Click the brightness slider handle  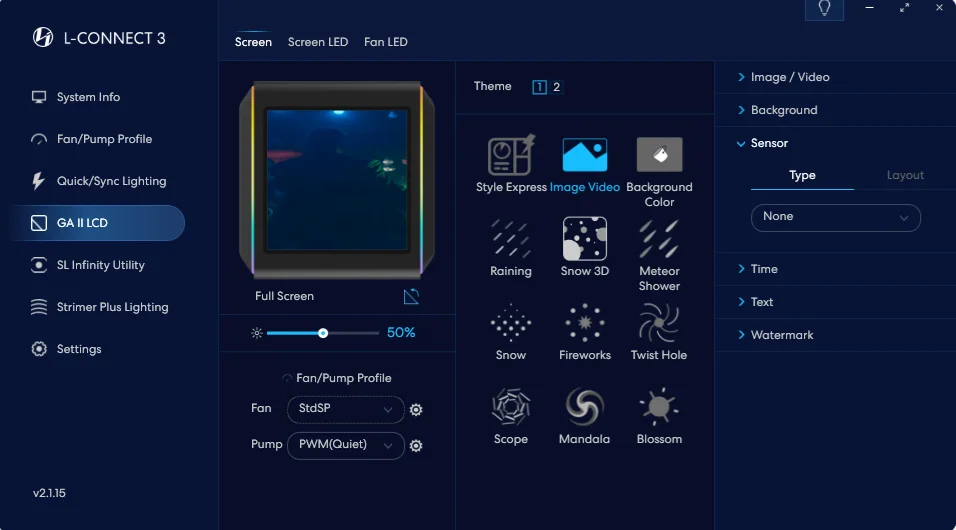323,333
